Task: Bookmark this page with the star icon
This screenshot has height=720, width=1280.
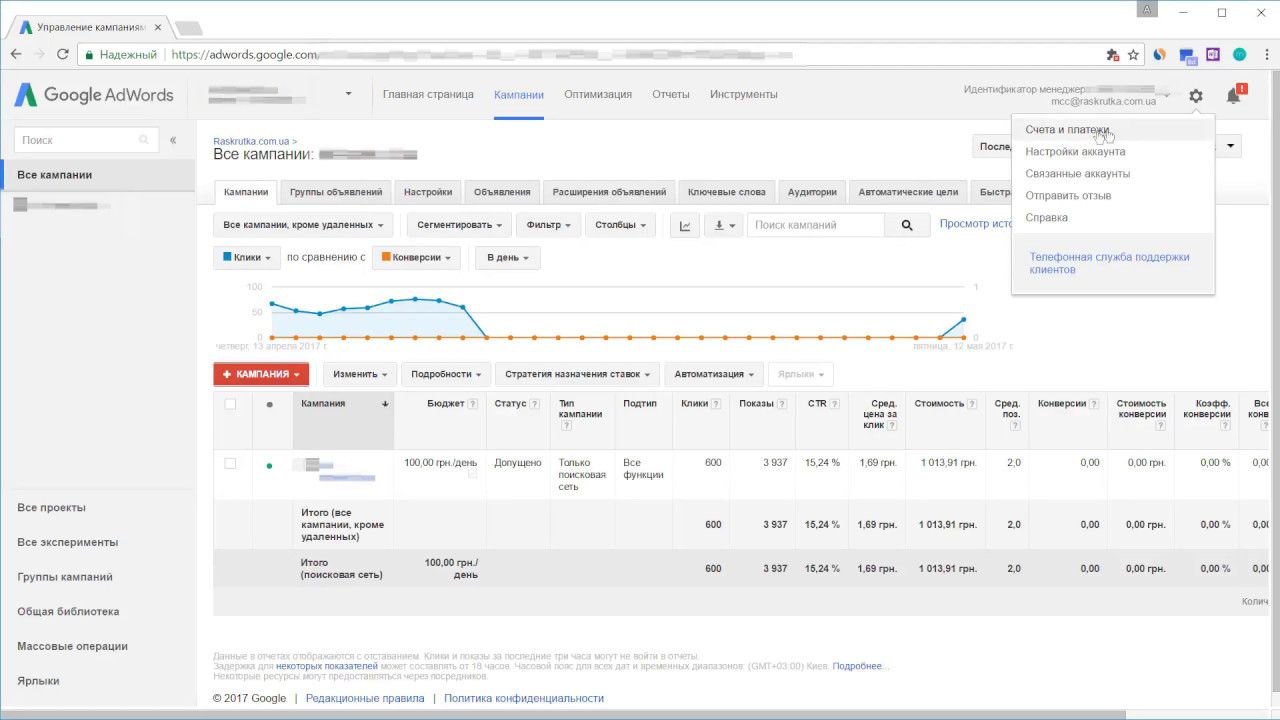Action: (1133, 55)
